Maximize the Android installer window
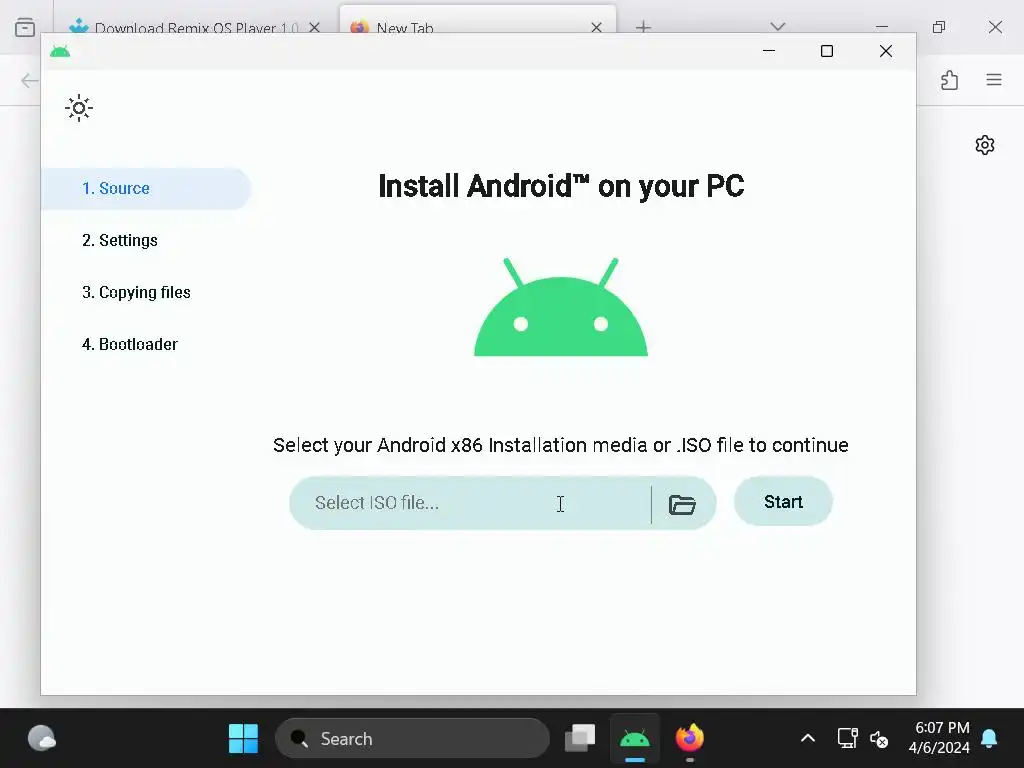This screenshot has width=1024, height=768. pyautogui.click(x=827, y=51)
